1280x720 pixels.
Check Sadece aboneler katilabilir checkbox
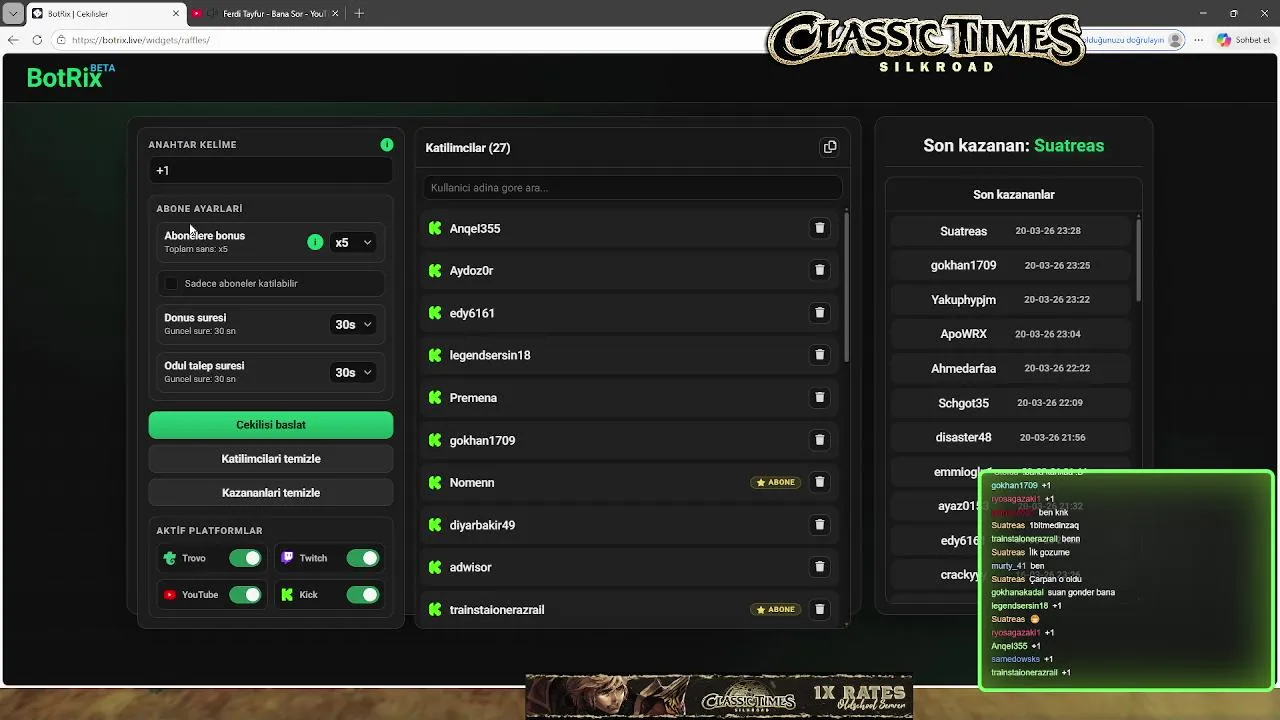click(171, 284)
